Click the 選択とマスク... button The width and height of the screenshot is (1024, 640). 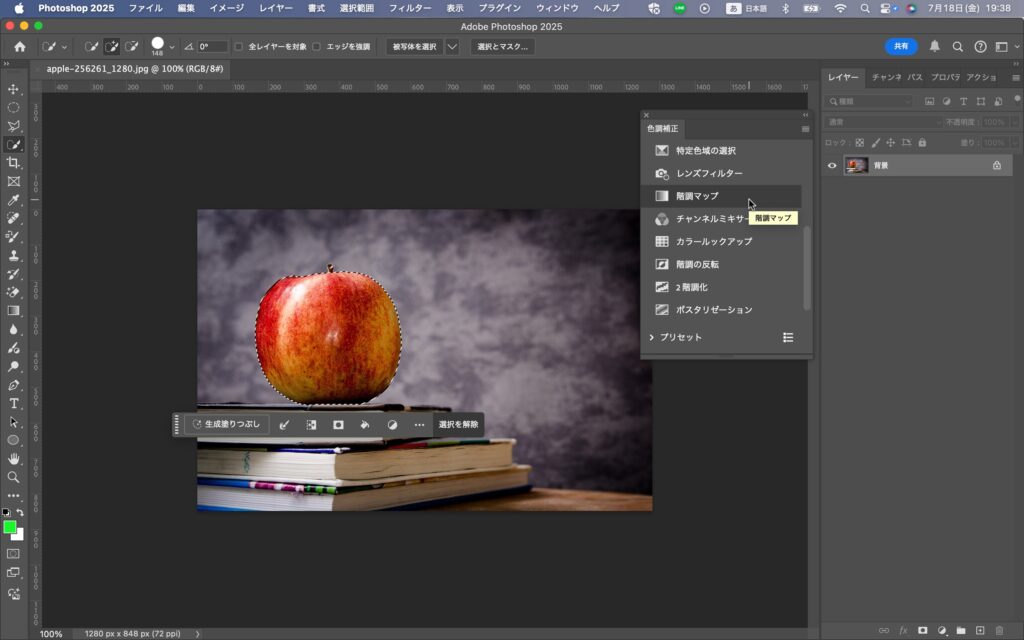[502, 46]
